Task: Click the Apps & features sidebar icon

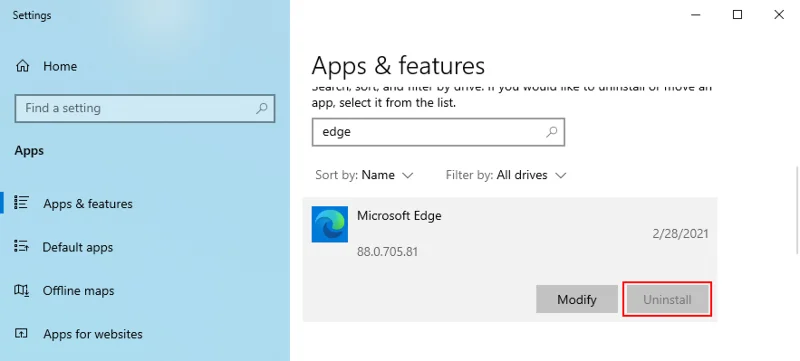Action: click(x=21, y=203)
